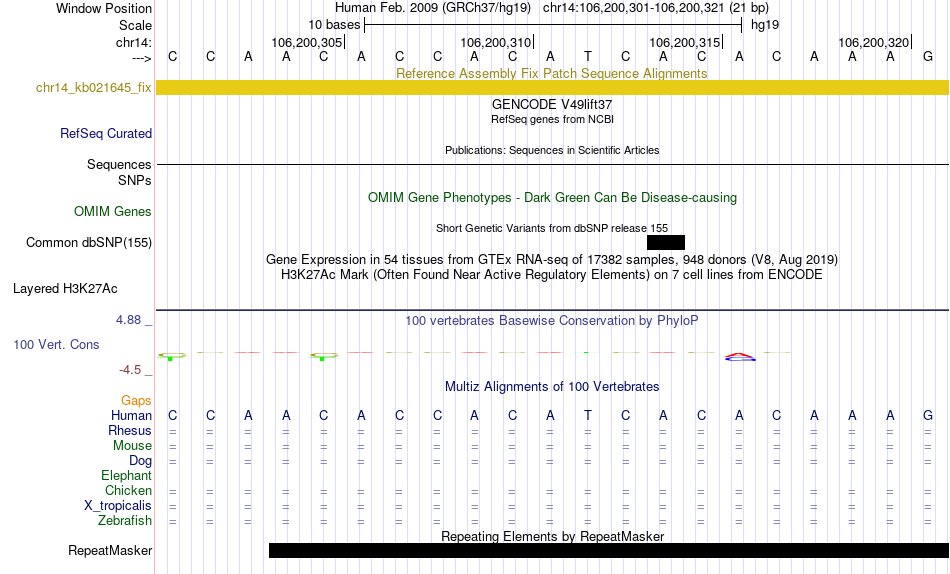The image size is (950, 574).
Task: Click the G base in the Human alignment row
Action: pyautogui.click(x=928, y=415)
